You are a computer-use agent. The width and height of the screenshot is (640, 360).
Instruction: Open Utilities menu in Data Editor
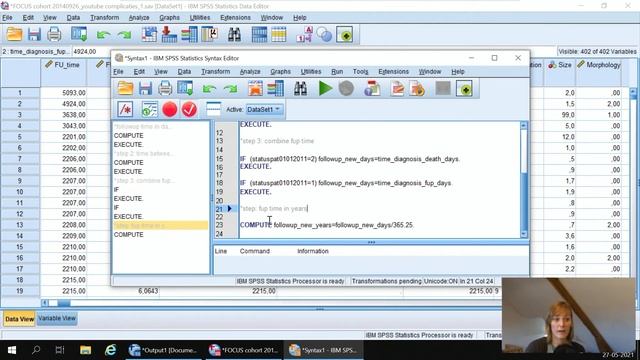200,18
